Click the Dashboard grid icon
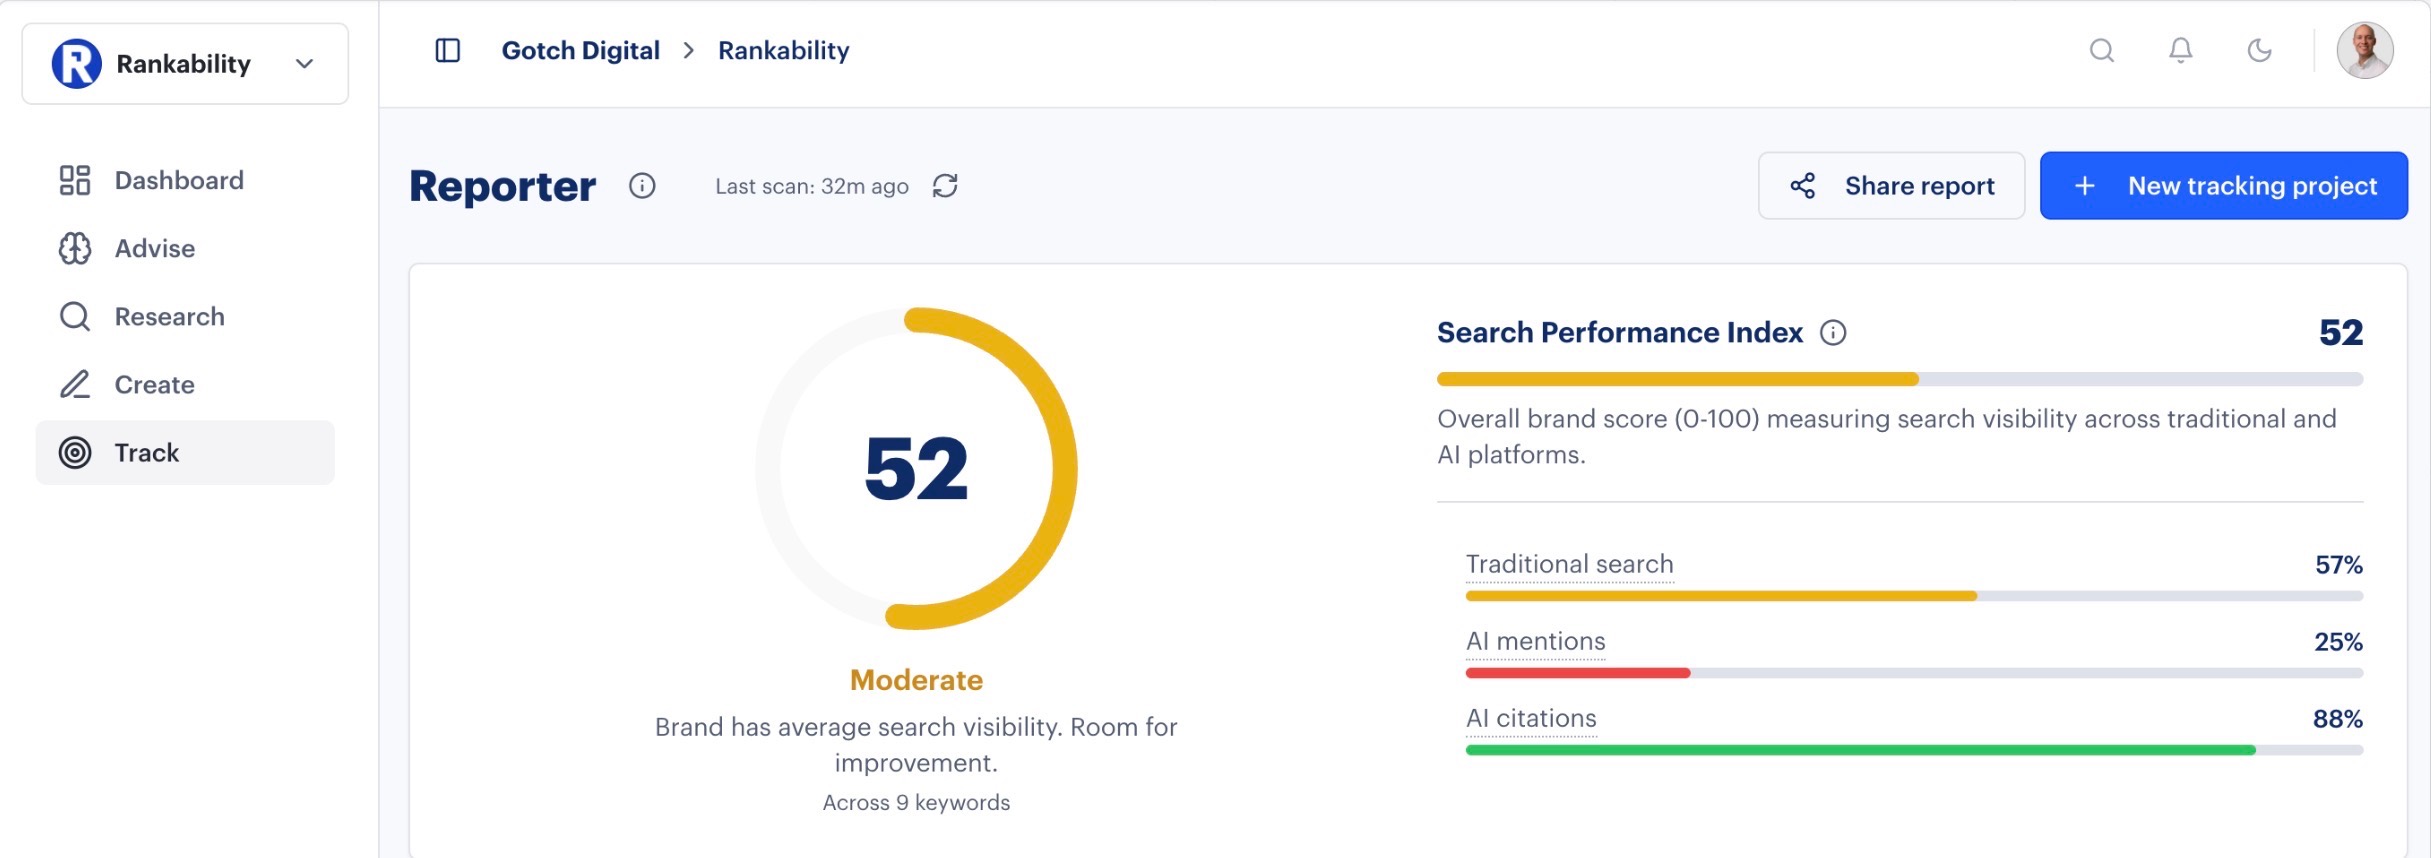Image resolution: width=2431 pixels, height=858 pixels. click(x=75, y=180)
